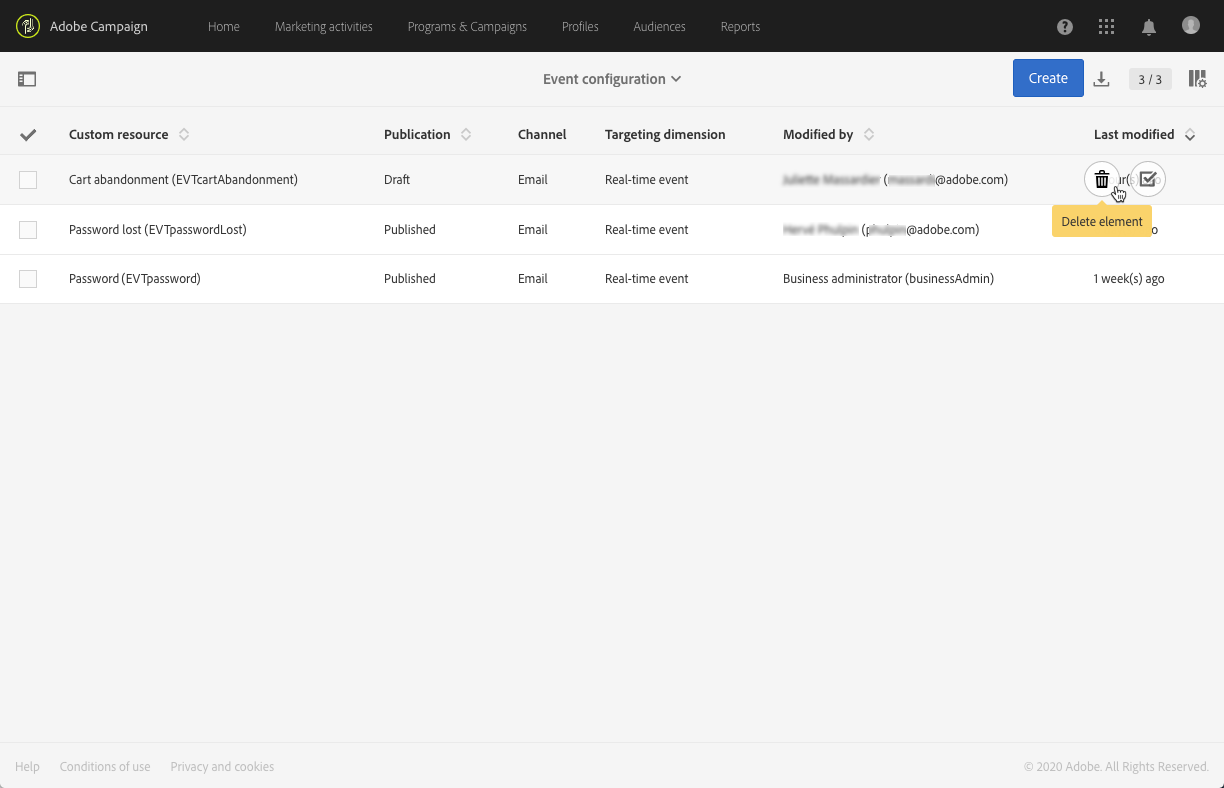
Task: Click the export list download icon
Action: [1101, 79]
